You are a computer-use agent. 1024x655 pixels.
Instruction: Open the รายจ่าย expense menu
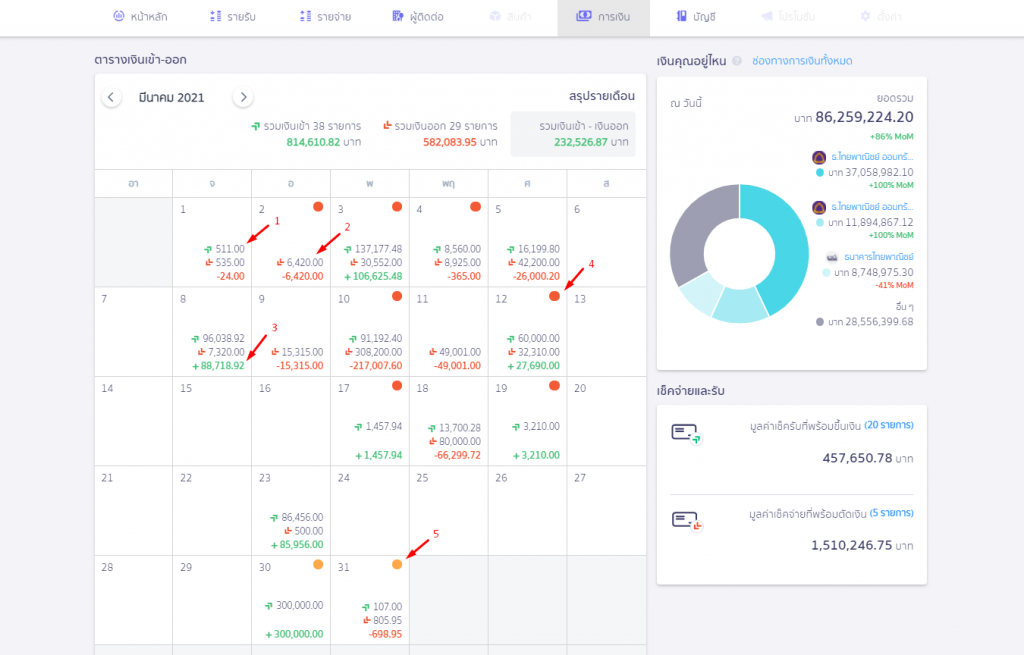pos(325,17)
